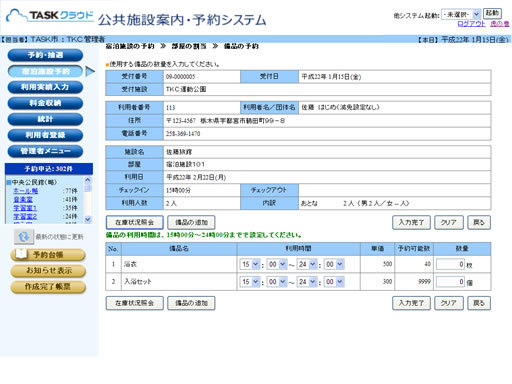Open the 音楽室 link
This screenshot has width=512, height=384.
pyautogui.click(x=23, y=200)
